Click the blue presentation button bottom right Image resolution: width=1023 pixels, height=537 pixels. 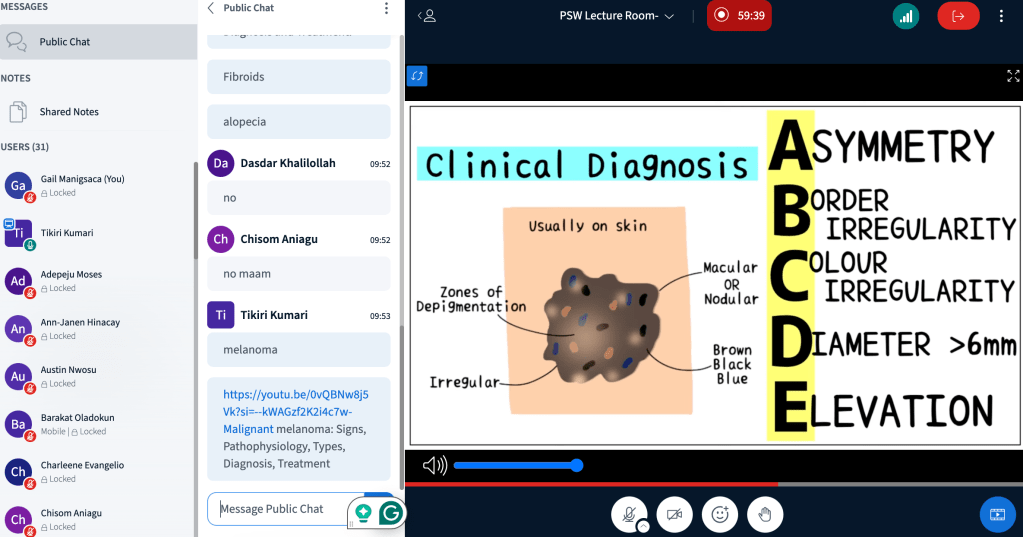coord(997,514)
